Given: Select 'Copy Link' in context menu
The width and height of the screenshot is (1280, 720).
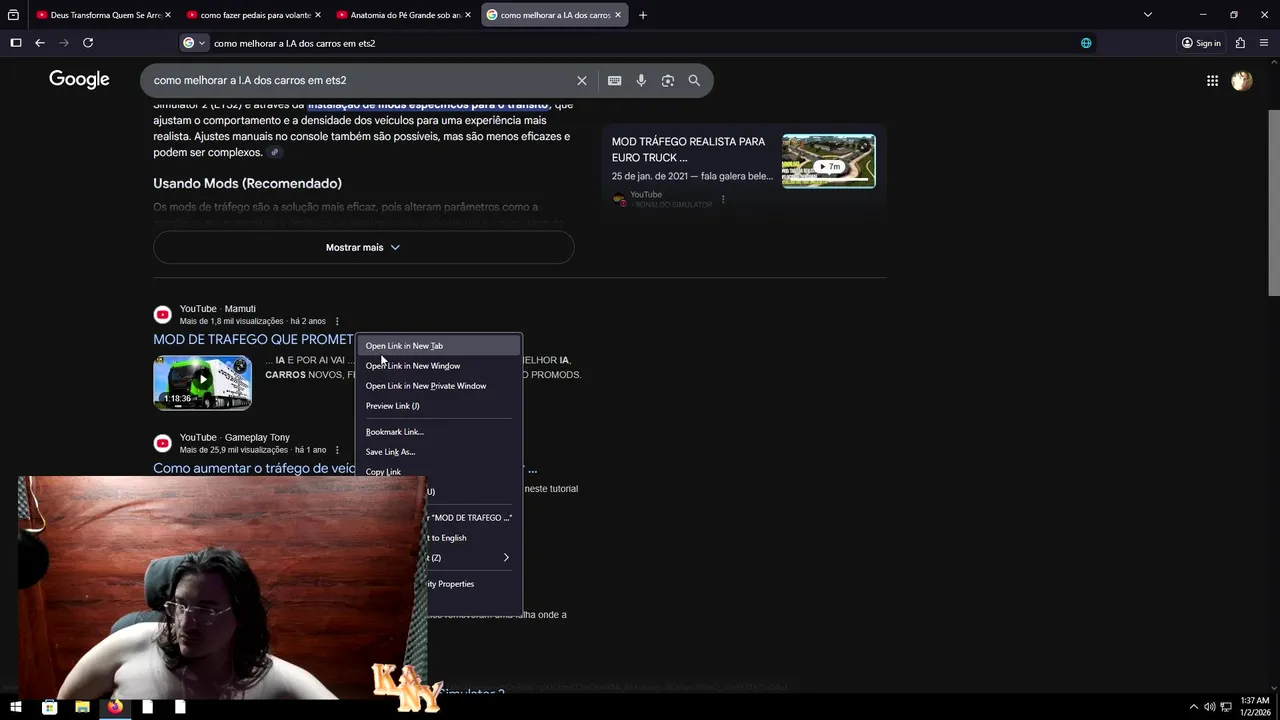Looking at the screenshot, I should 439,472.
